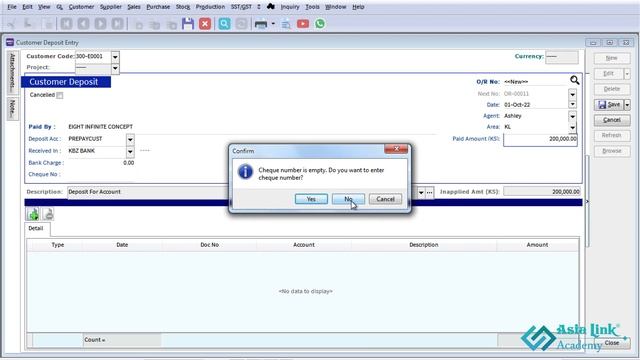Go to last record toolbar icon
The height and width of the screenshot is (360, 640).
coord(118,24)
